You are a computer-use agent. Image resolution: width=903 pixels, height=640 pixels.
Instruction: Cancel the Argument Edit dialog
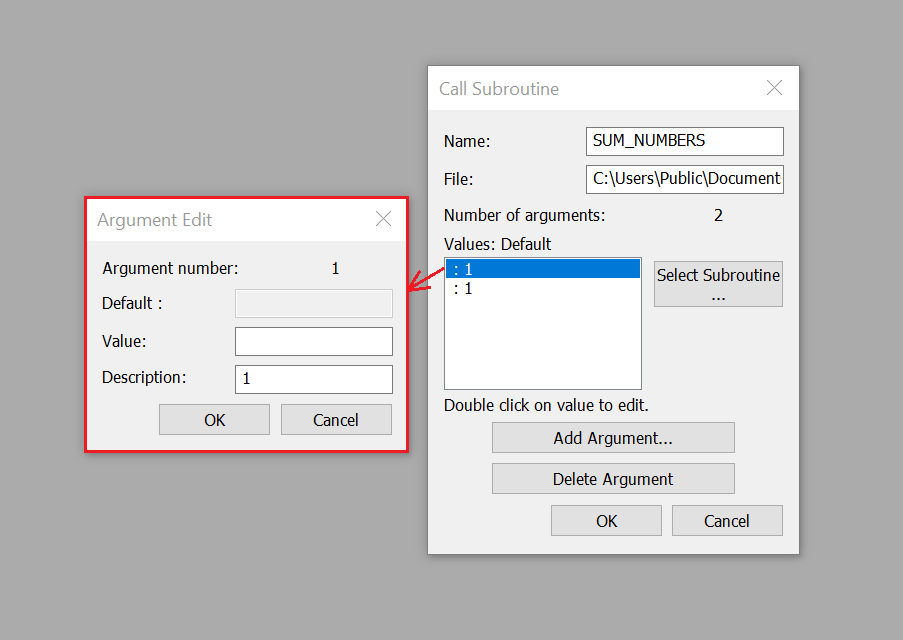(x=336, y=420)
